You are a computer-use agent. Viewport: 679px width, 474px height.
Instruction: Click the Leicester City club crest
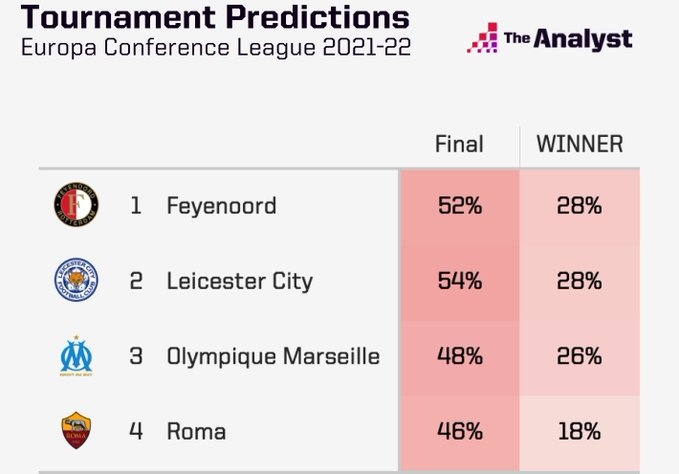[76, 281]
